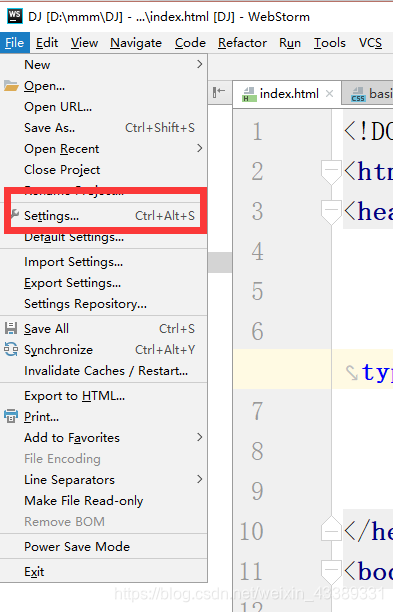Click the floppy disk icon beside Save All
Image resolution: width=393 pixels, height=612 pixels.
tap(11, 328)
